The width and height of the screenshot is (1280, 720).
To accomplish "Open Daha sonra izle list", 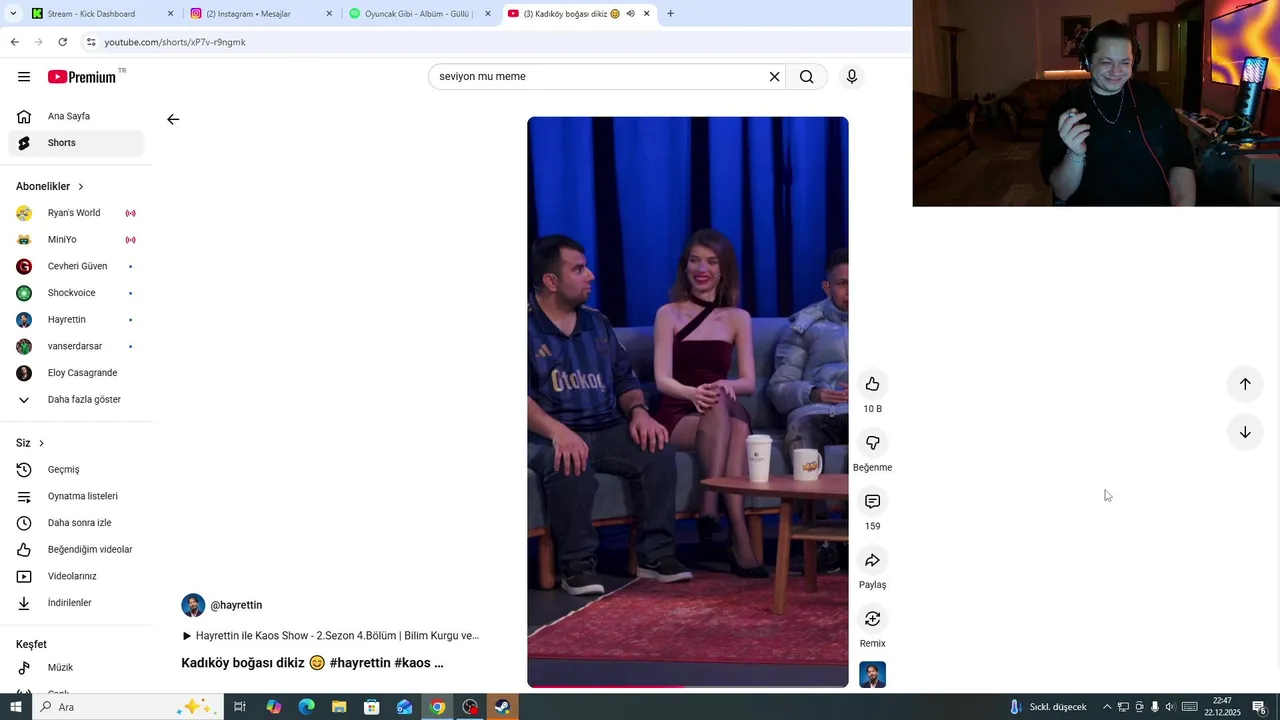I will pos(76,523).
